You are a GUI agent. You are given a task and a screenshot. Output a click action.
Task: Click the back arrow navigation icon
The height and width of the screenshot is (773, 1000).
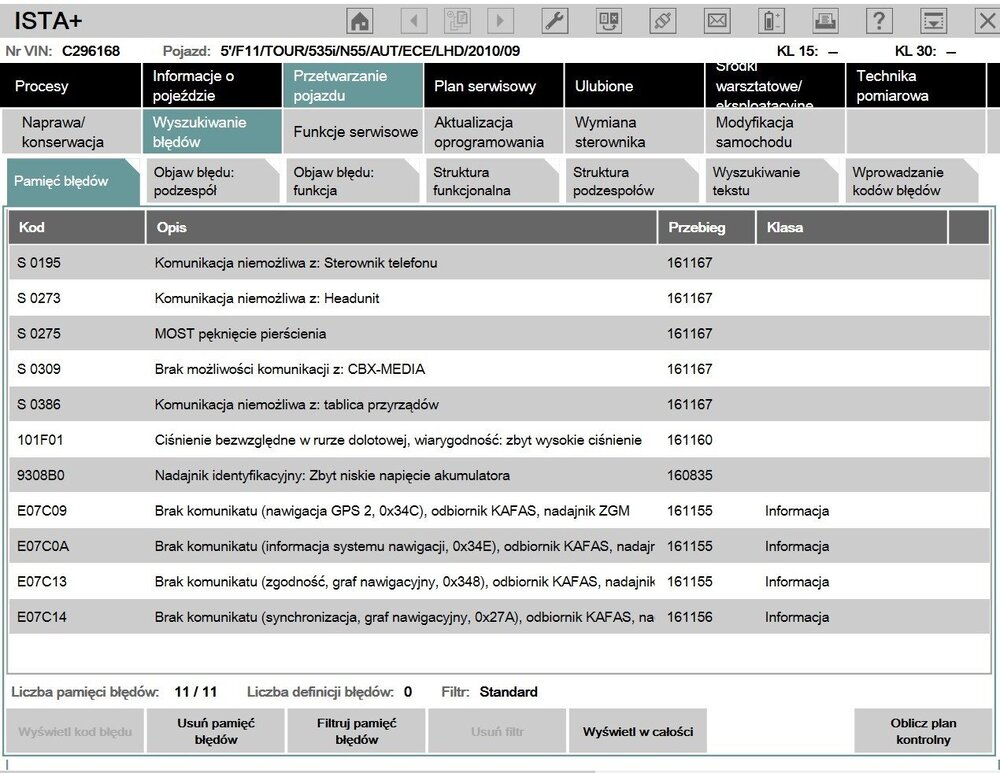414,21
